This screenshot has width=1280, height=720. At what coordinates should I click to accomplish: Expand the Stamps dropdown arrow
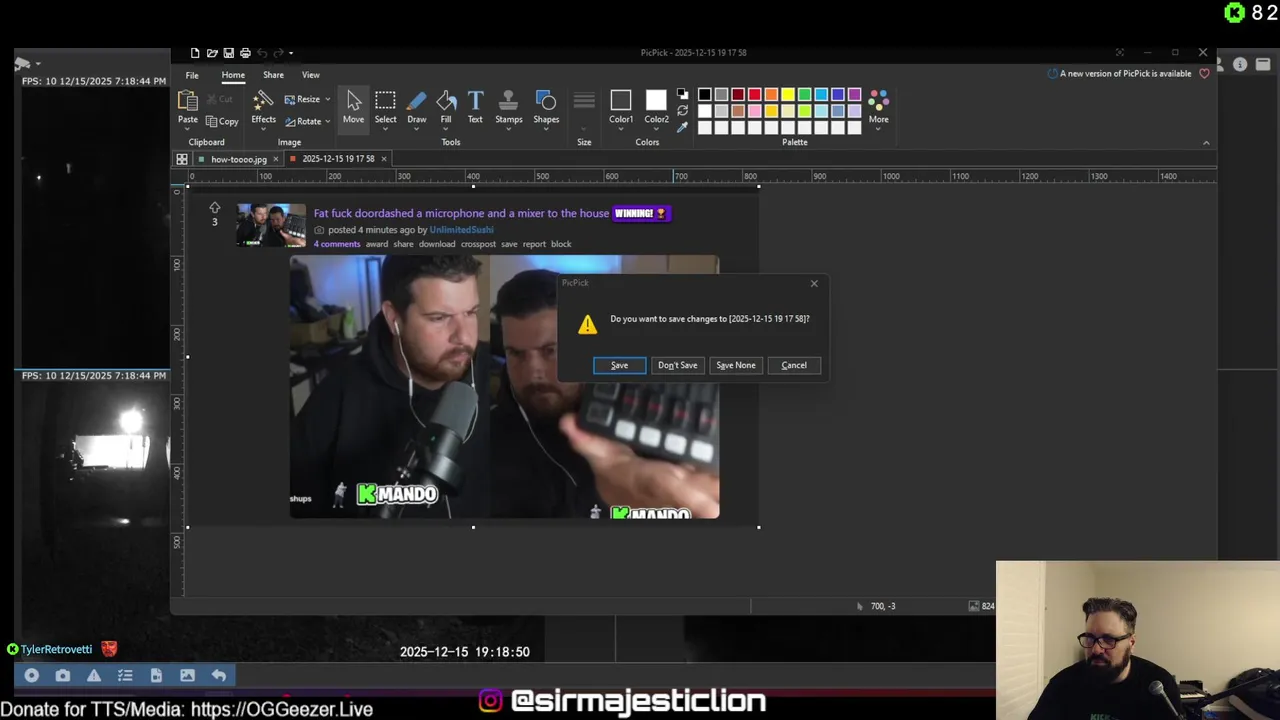508,129
